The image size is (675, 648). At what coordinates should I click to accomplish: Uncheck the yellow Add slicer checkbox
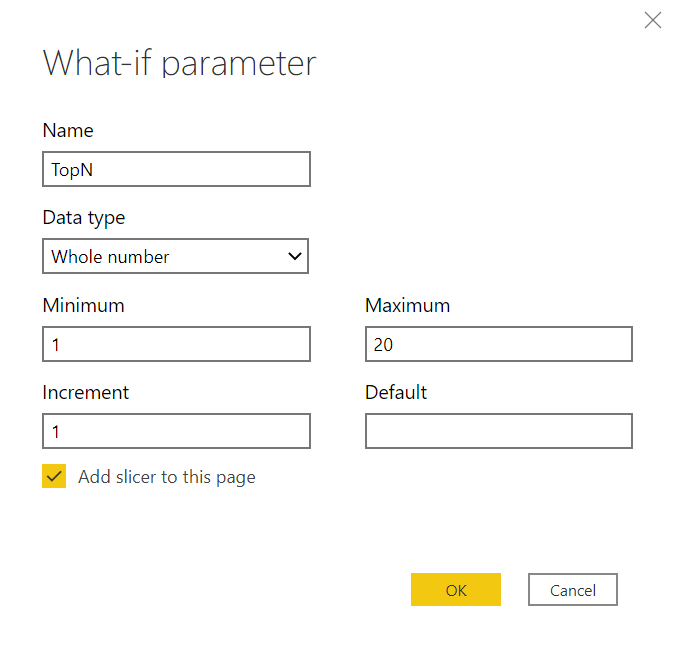tap(54, 476)
